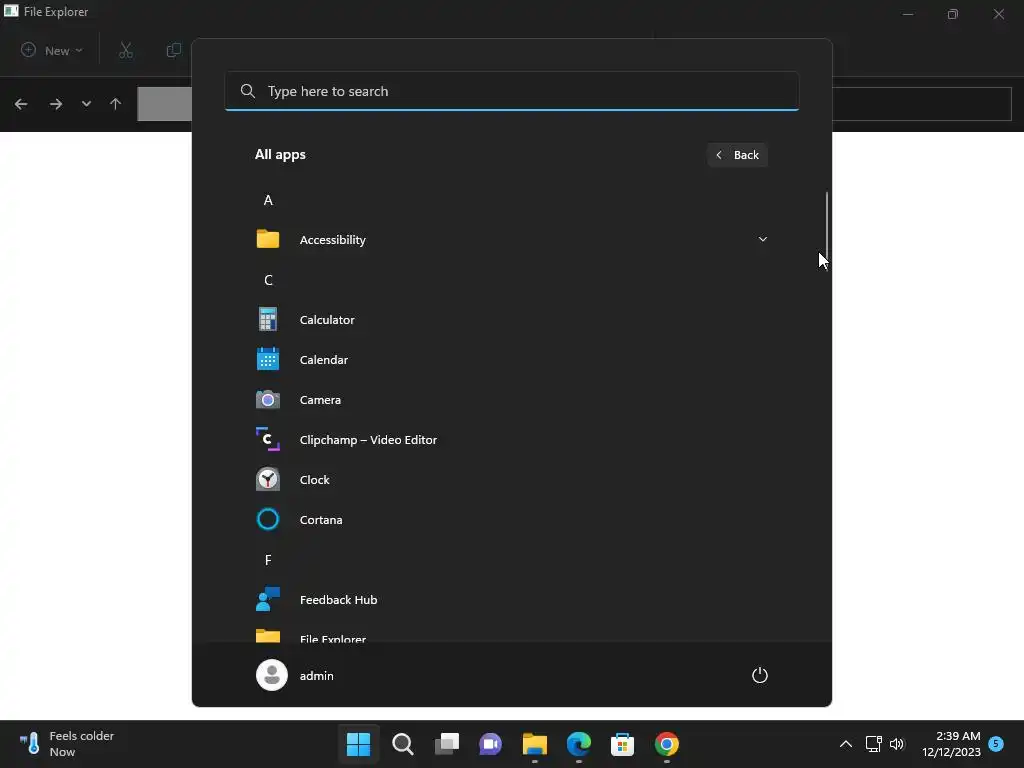Open the power options icon
Screen dimensions: 1024x768
tap(760, 675)
